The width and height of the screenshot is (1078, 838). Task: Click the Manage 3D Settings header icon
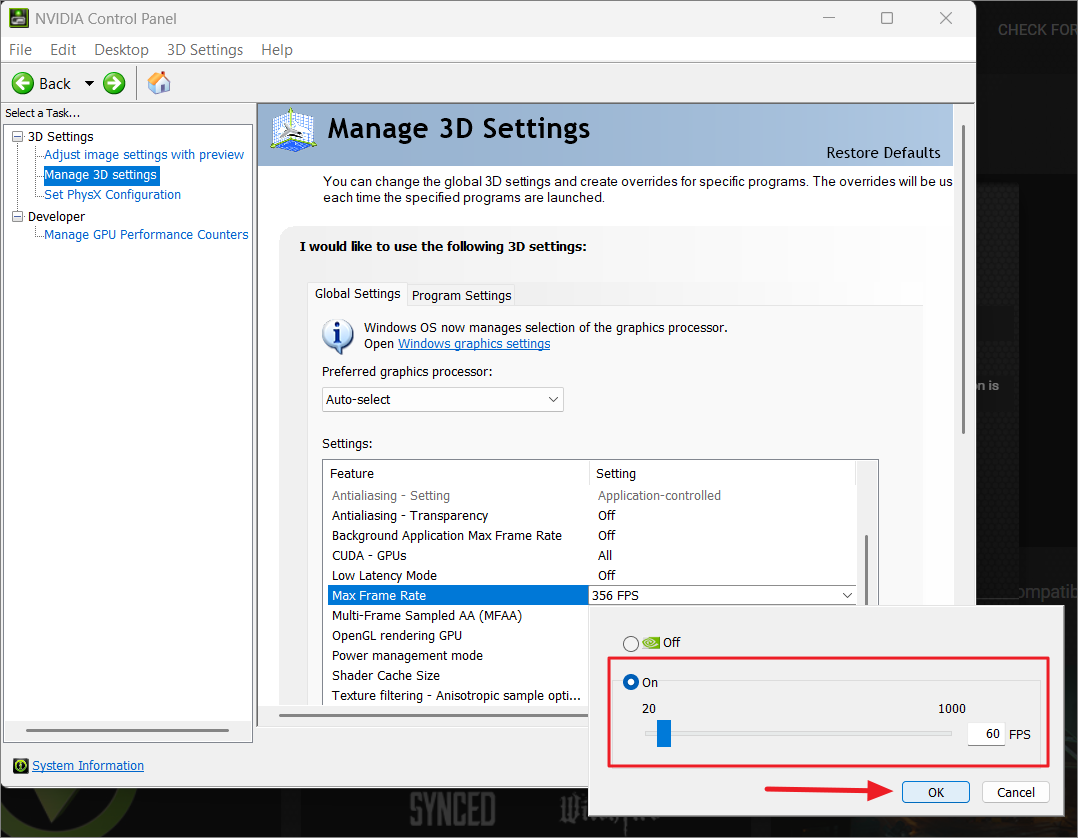(x=291, y=129)
